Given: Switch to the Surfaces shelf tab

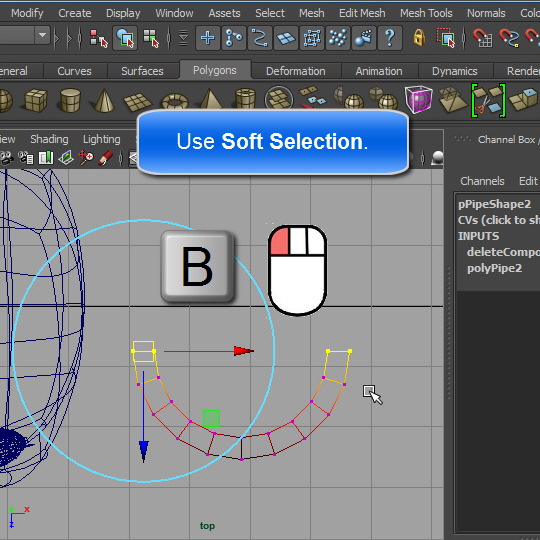Looking at the screenshot, I should click(x=142, y=71).
